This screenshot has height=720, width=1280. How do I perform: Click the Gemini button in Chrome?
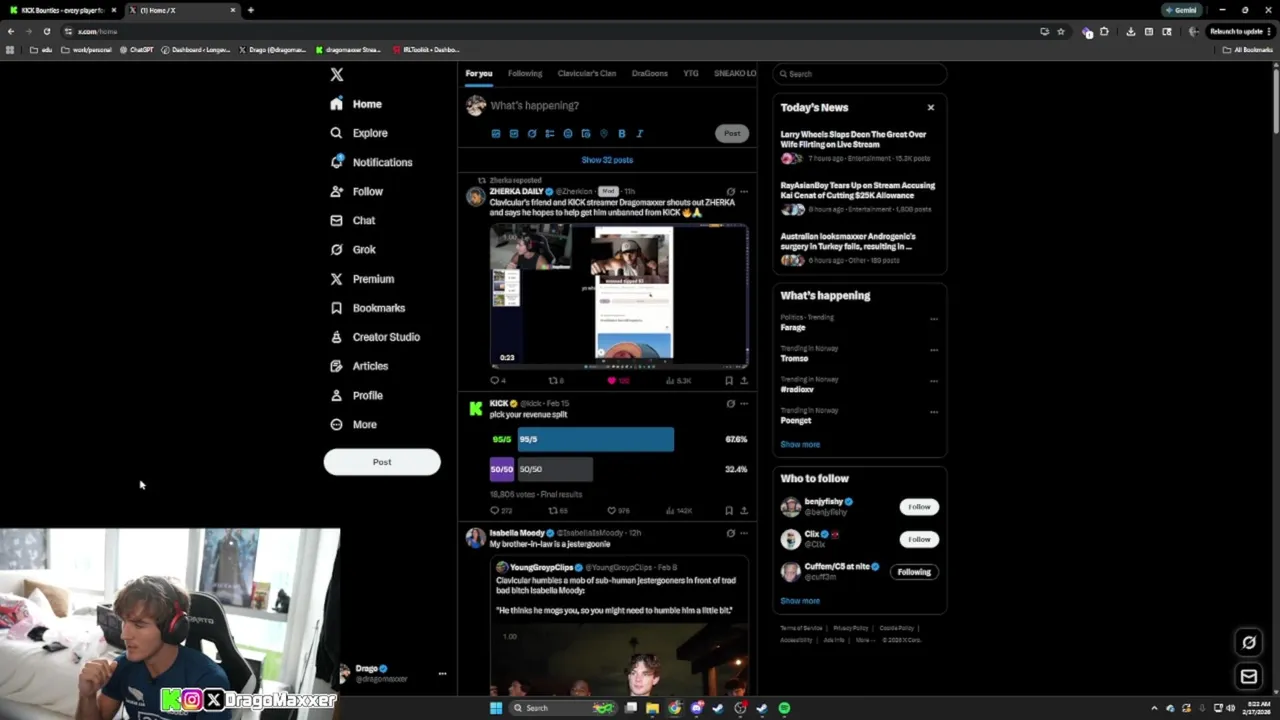1181,10
